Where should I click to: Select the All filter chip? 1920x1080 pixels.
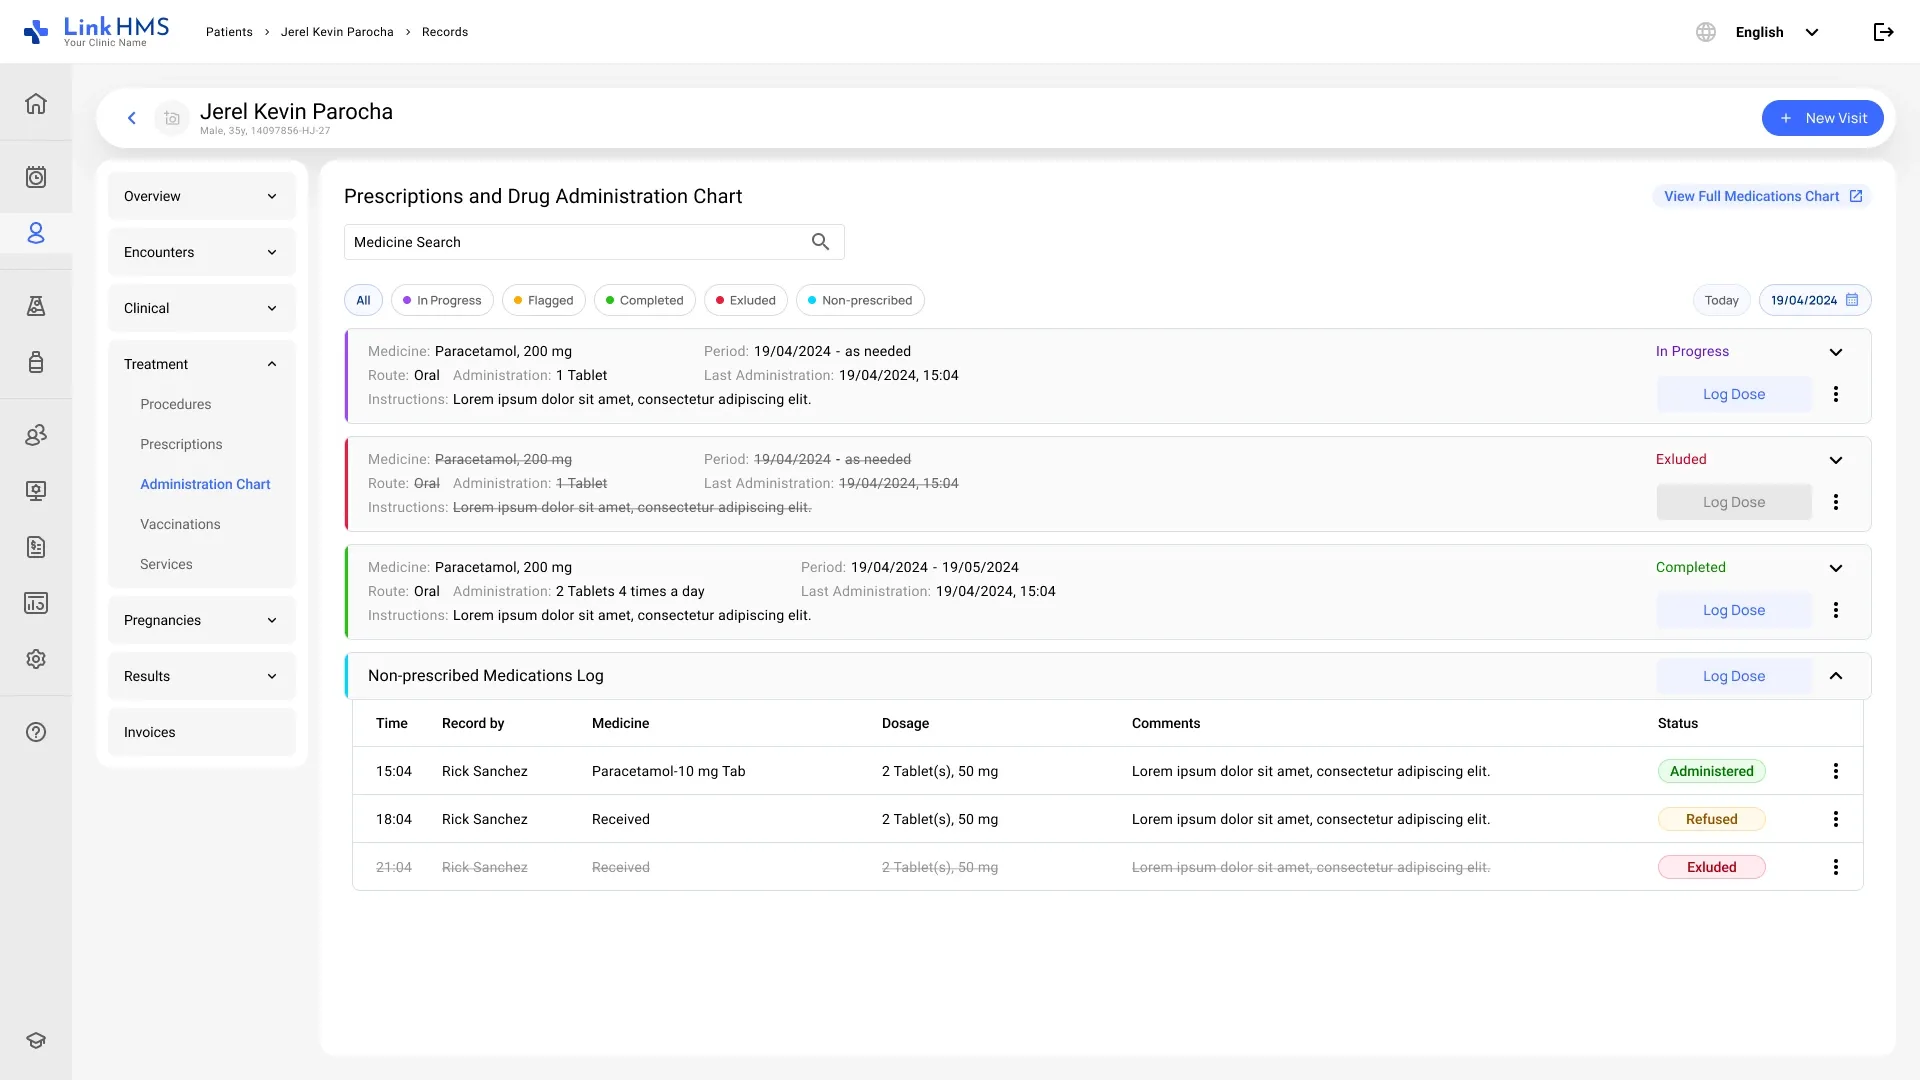[363, 300]
